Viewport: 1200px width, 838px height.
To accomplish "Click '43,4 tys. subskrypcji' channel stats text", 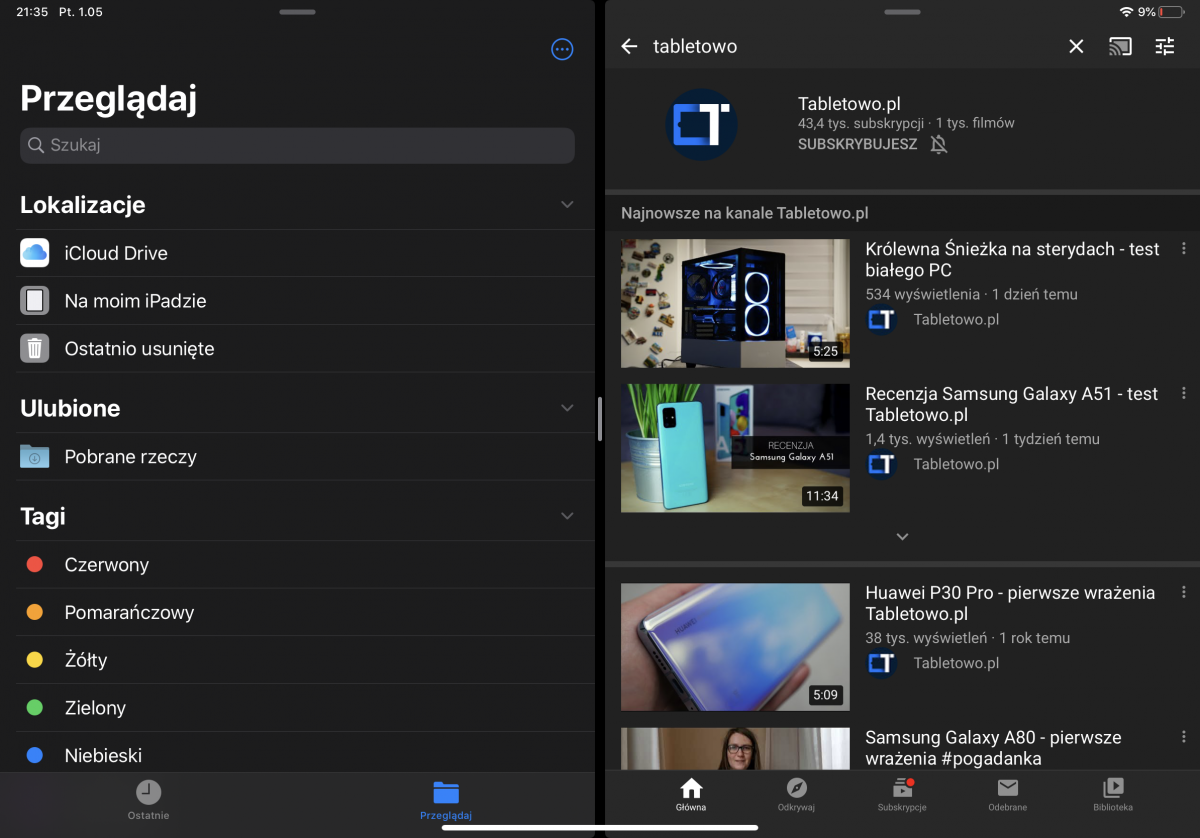I will point(861,123).
